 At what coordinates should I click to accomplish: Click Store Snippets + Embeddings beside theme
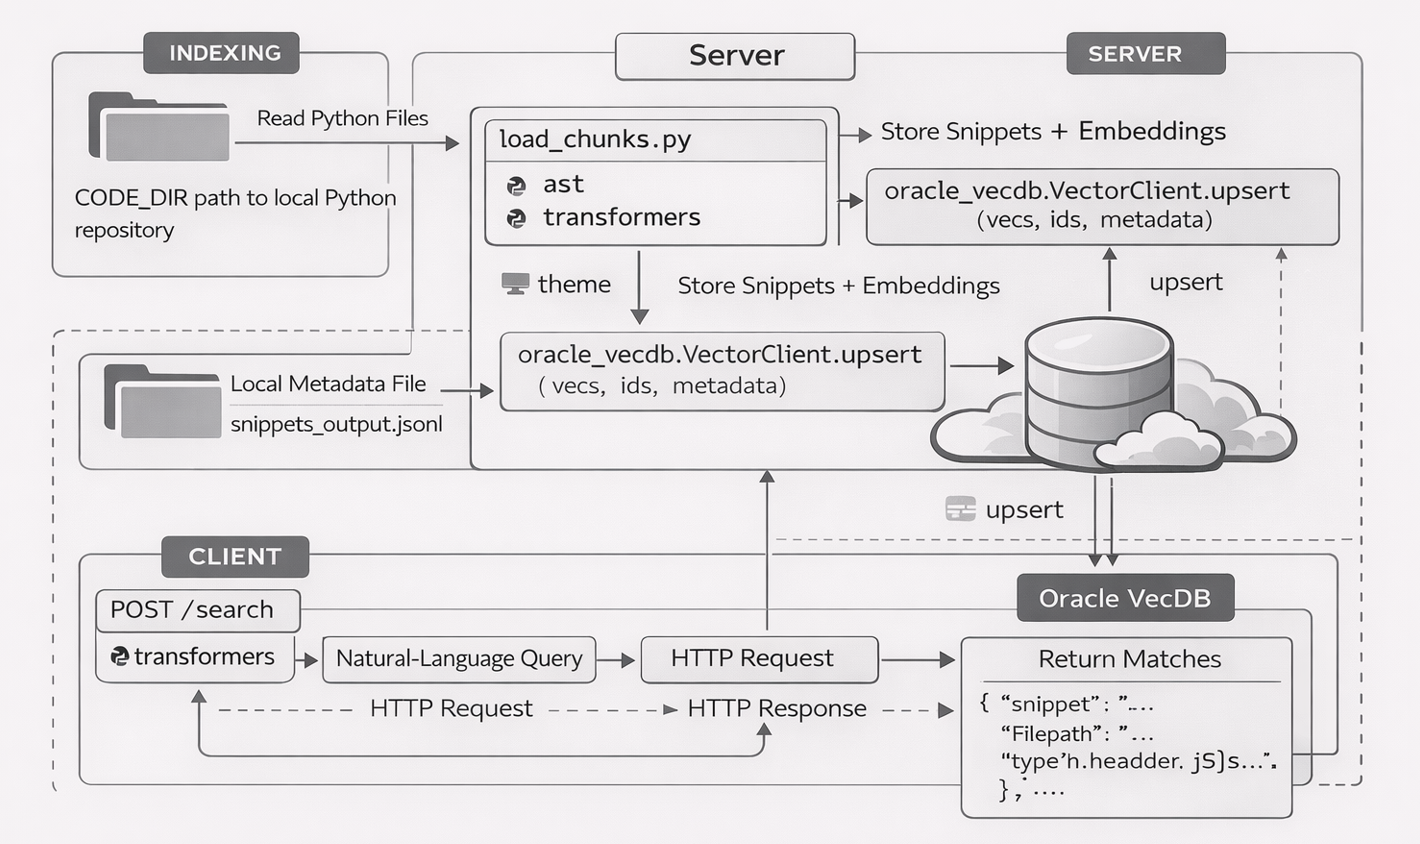coord(838,286)
